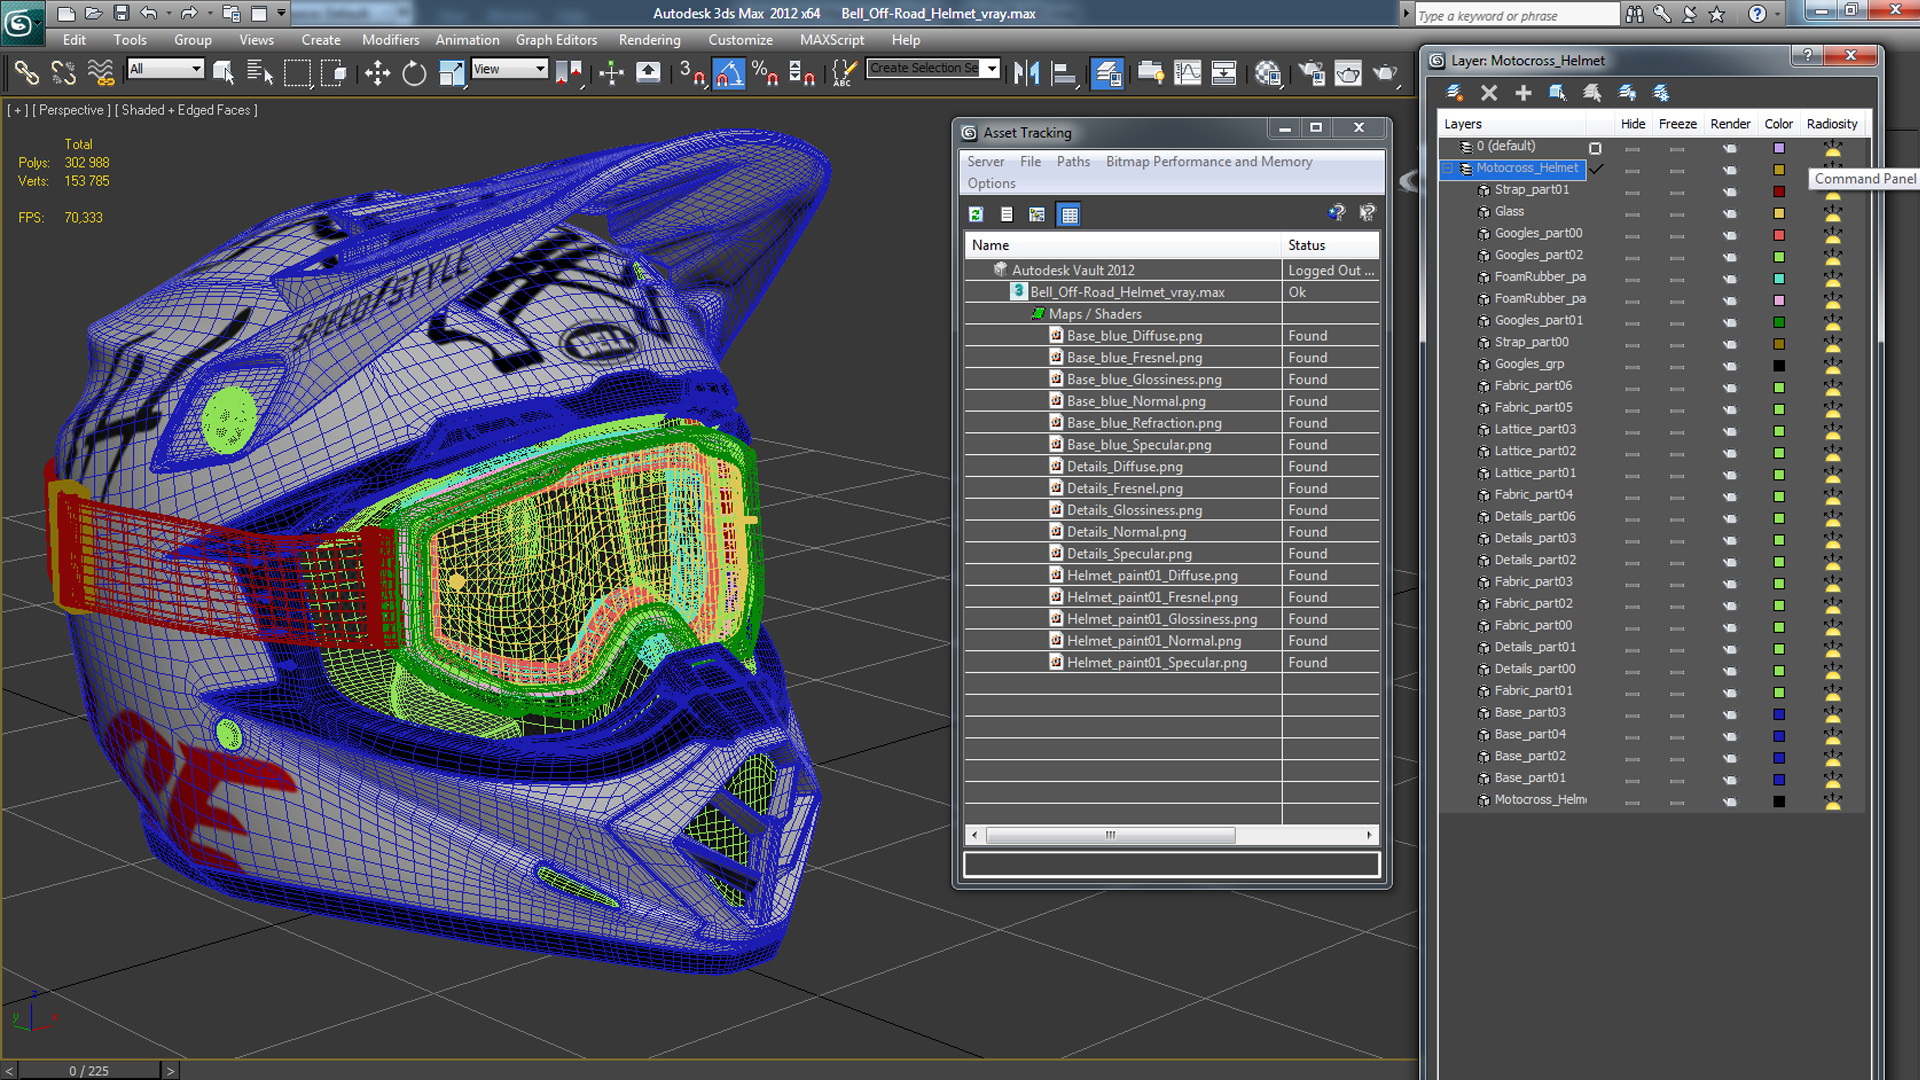
Task: Click the Render Production teapot
Action: 1385,72
